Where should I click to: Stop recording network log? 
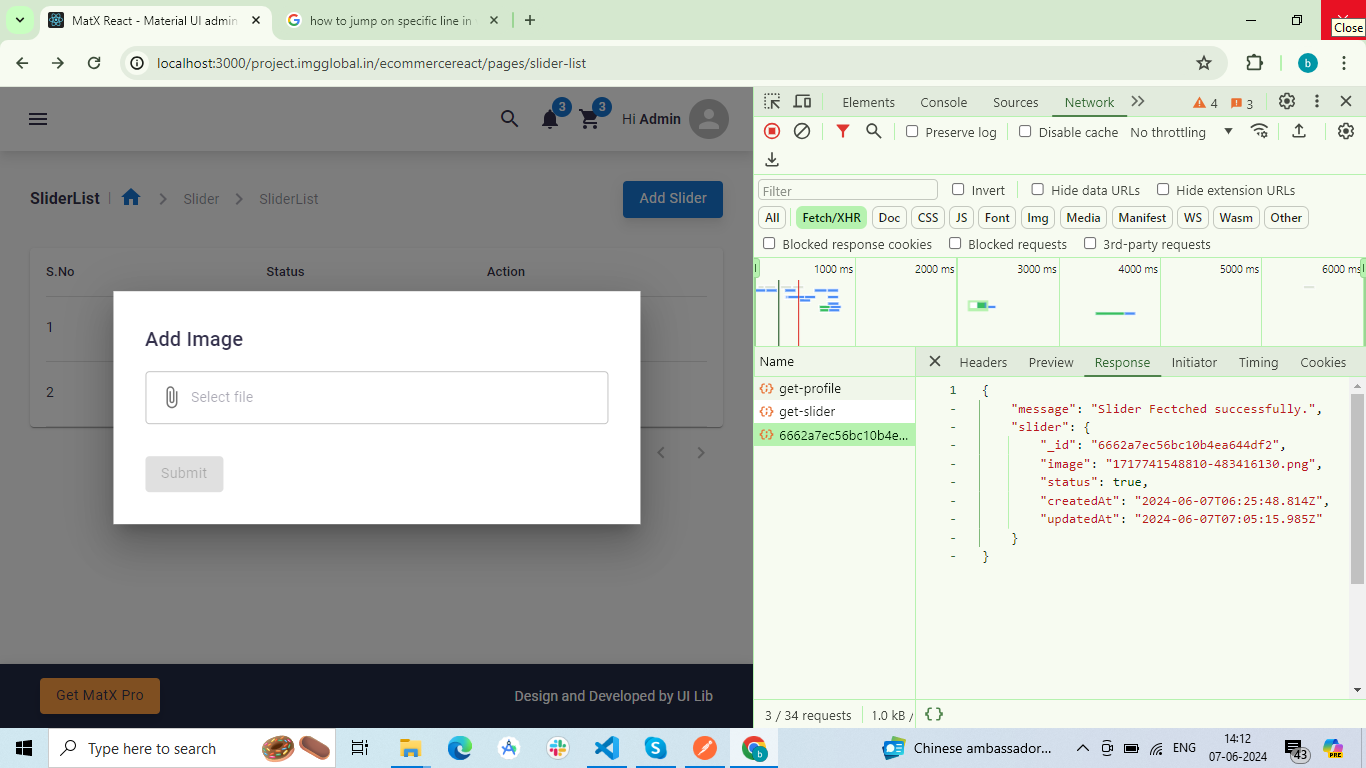pos(772,131)
